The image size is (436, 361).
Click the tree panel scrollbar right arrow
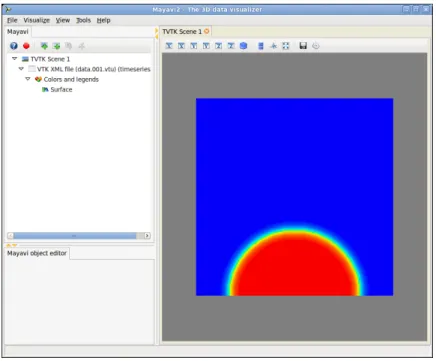147,236
